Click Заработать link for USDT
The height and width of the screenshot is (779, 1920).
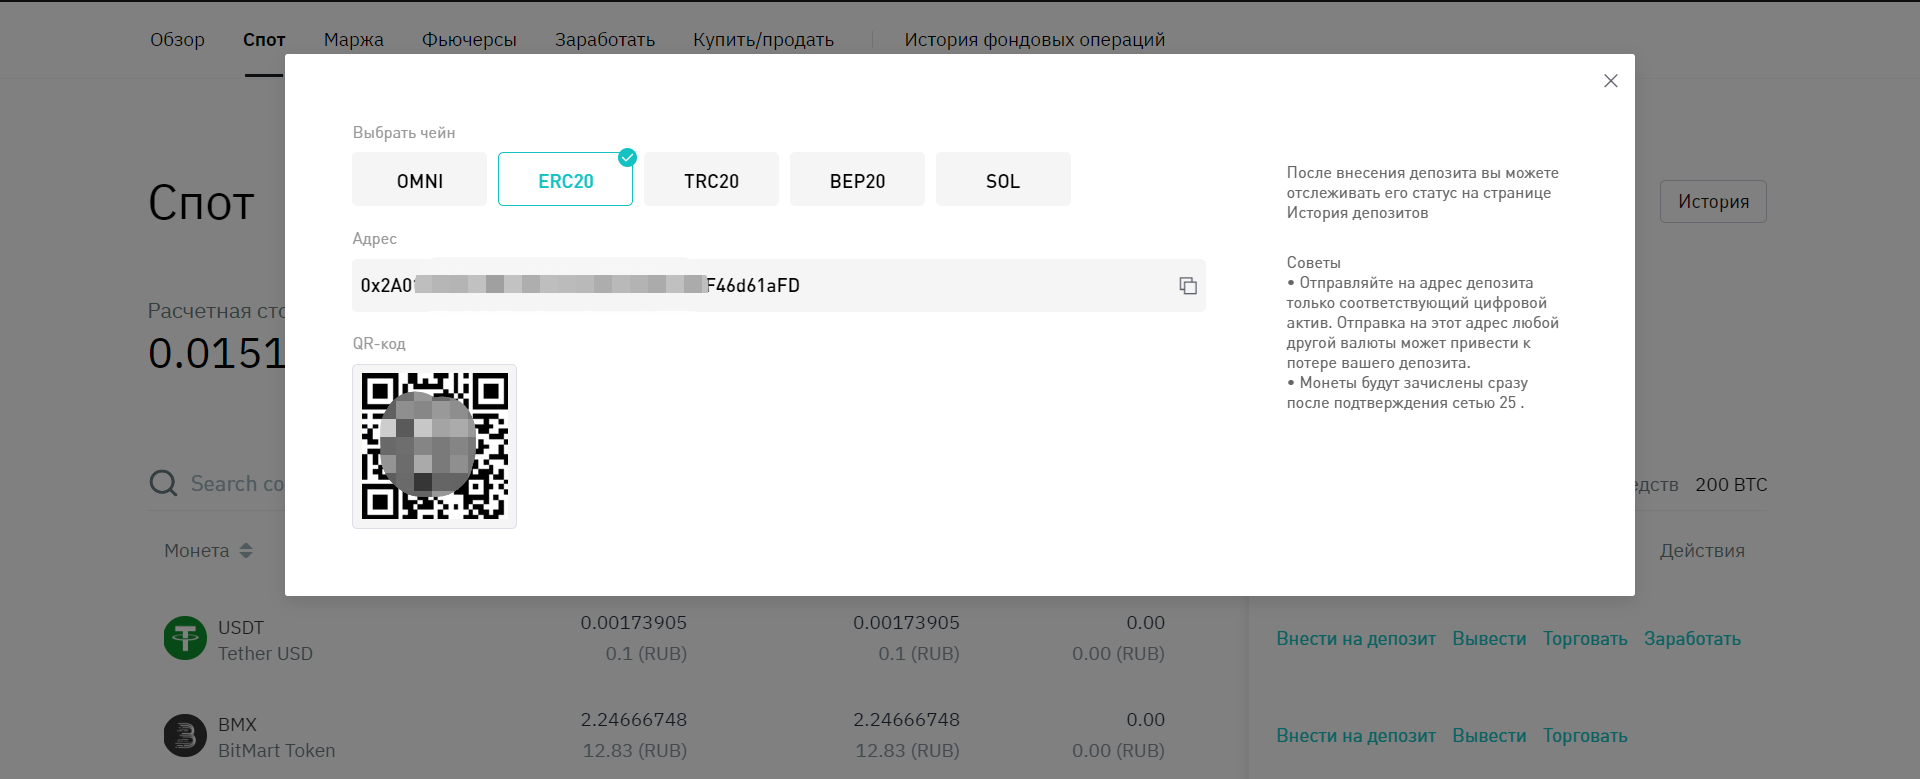point(1692,639)
